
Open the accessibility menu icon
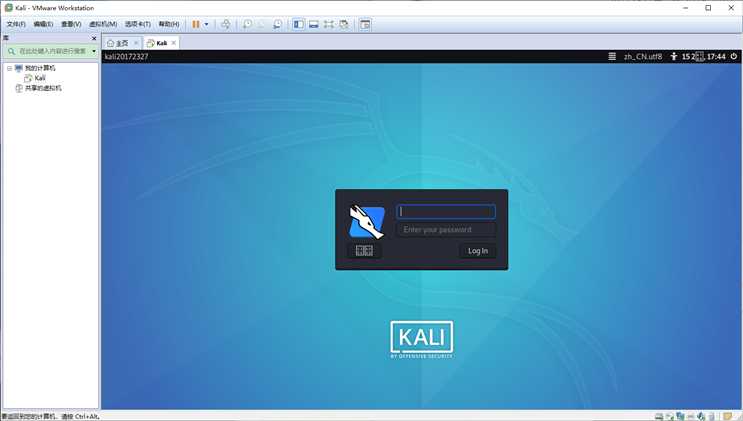point(673,56)
